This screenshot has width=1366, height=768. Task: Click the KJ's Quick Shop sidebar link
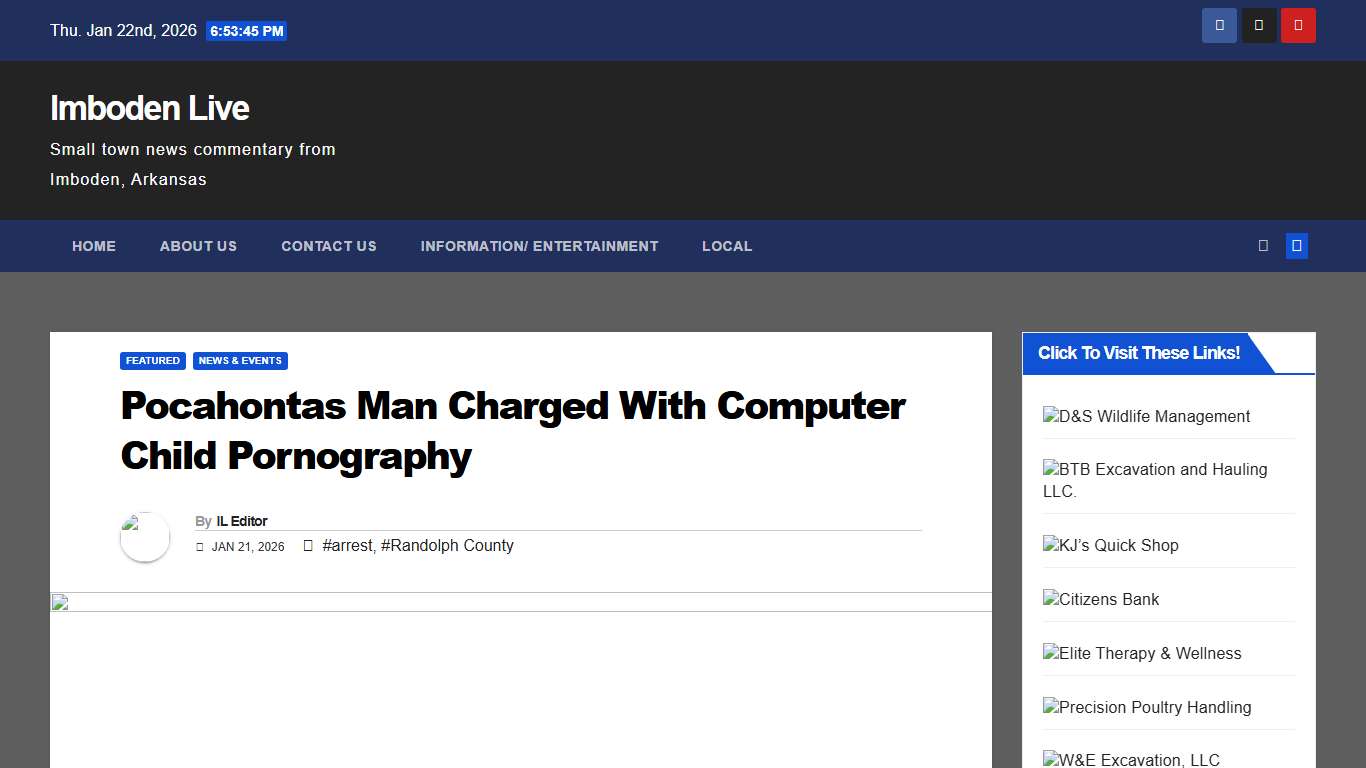click(x=1110, y=545)
